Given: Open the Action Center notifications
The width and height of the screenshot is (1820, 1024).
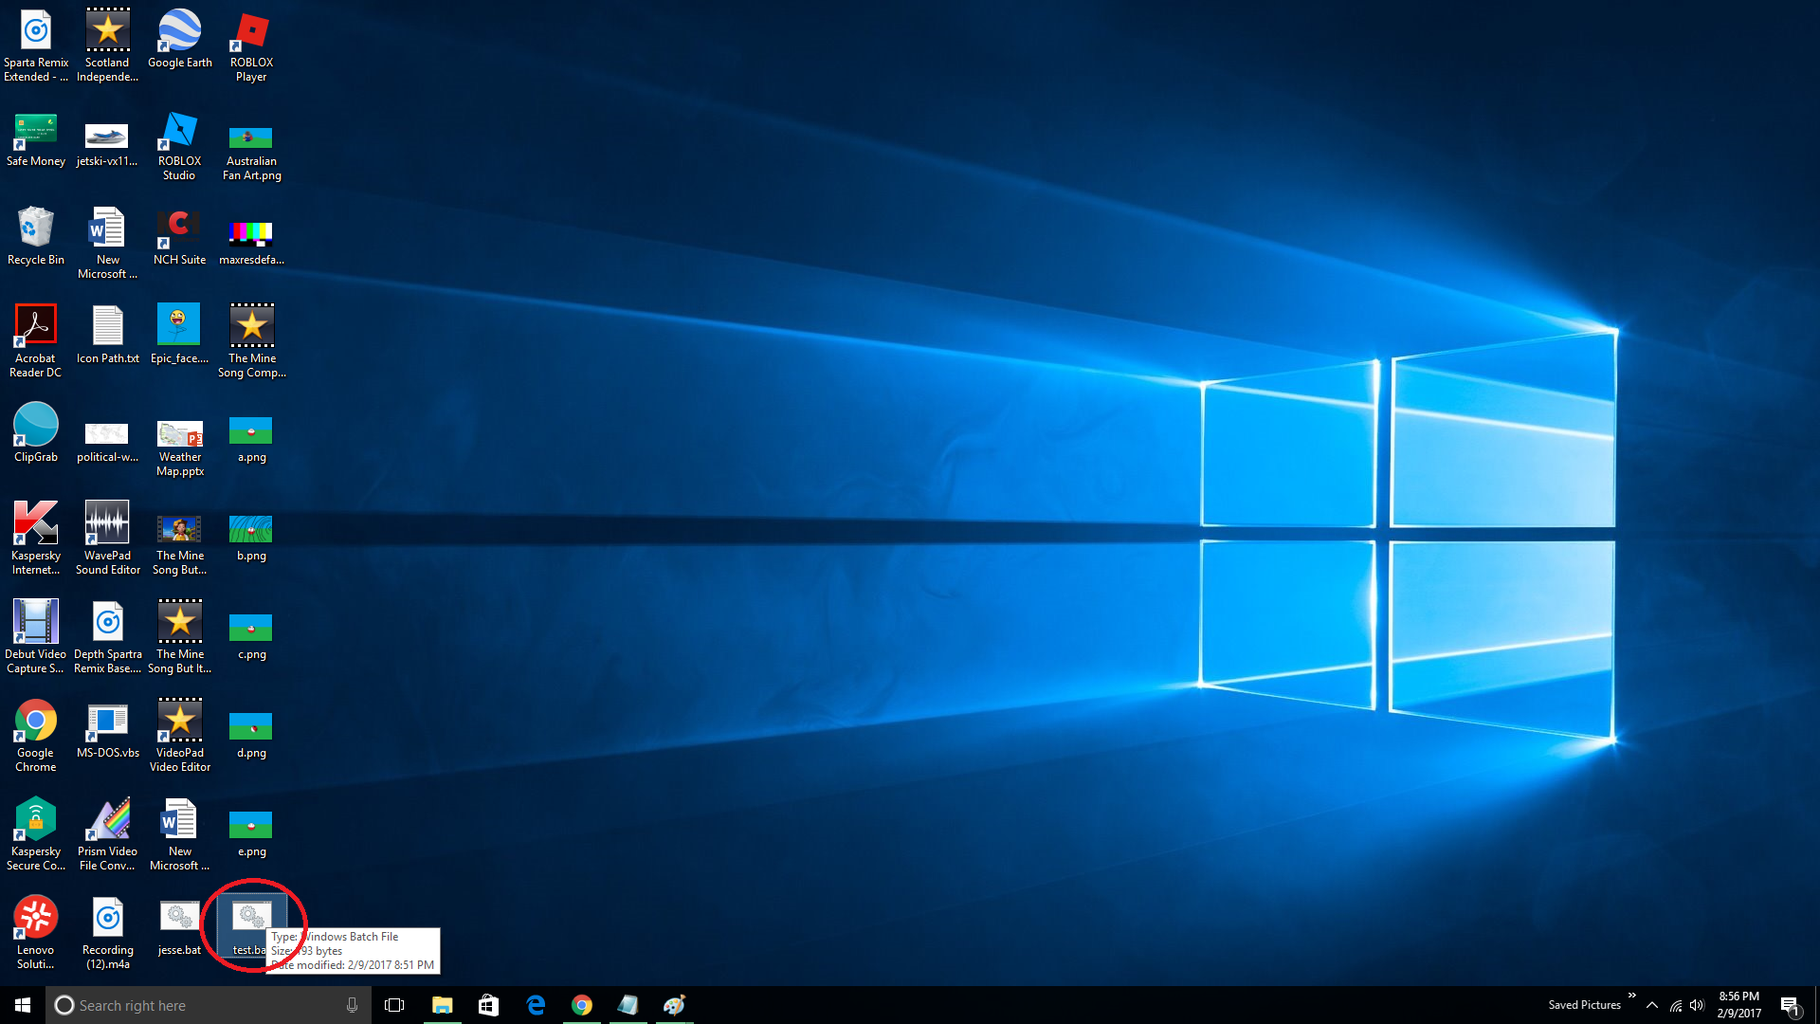Looking at the screenshot, I should [1790, 1005].
